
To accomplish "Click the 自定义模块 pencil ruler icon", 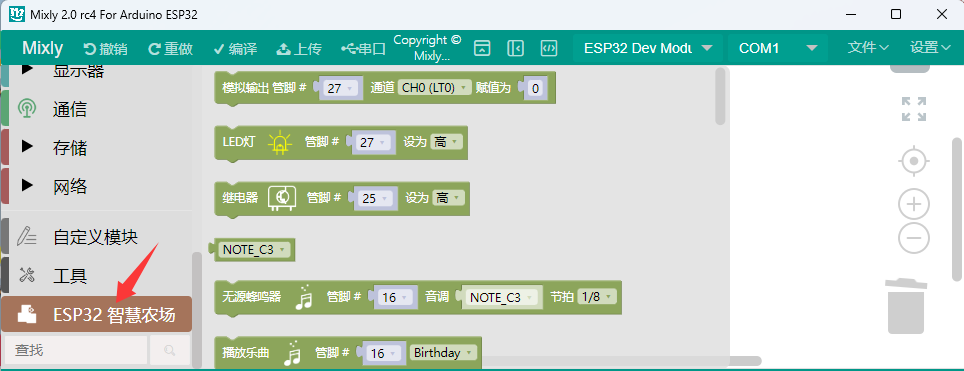I will 26,236.
